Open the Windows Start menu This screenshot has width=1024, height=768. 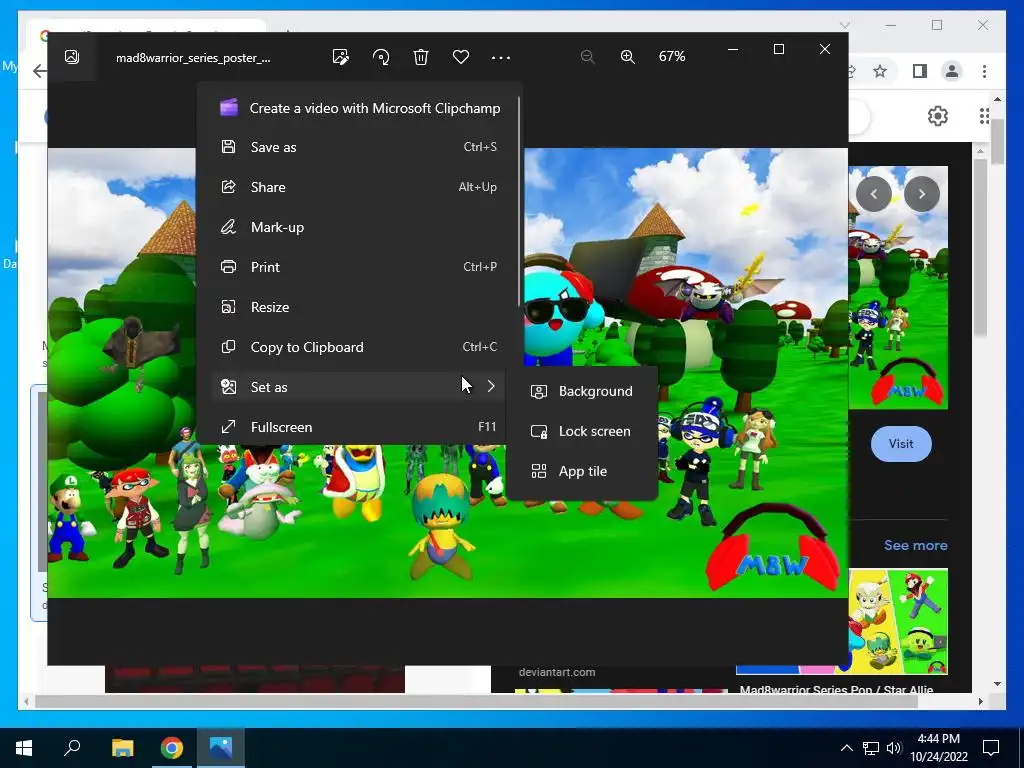click(24, 748)
